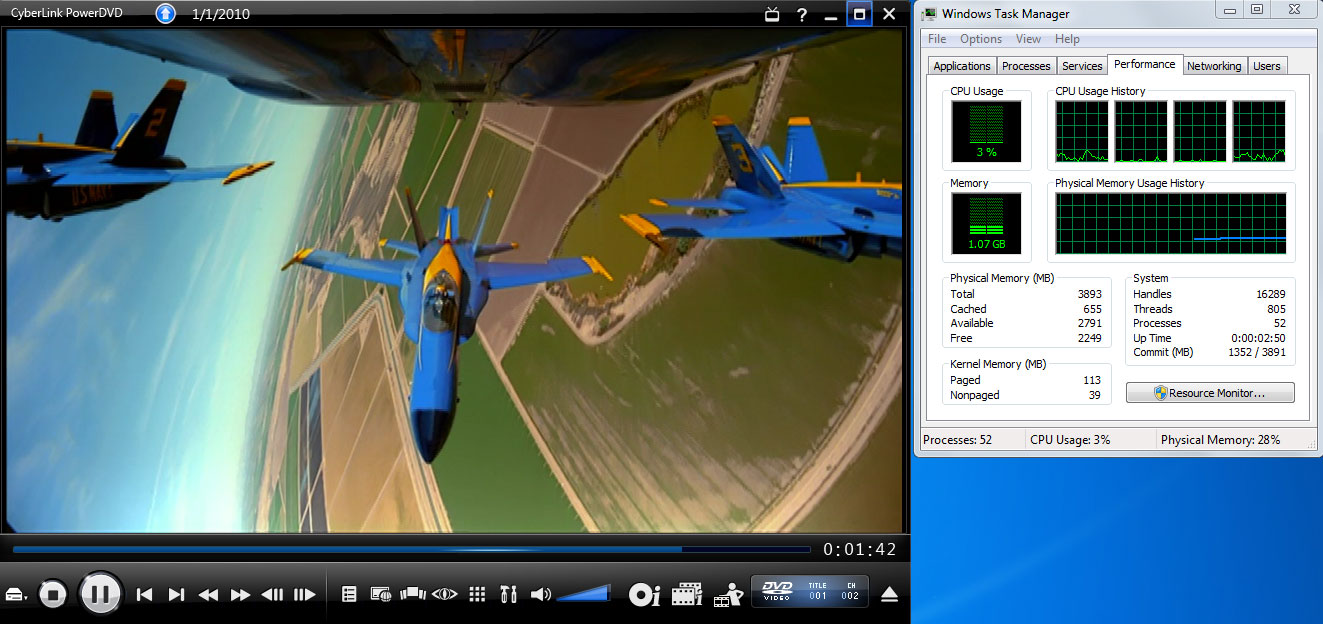Image resolution: width=1323 pixels, height=624 pixels.
Task: Switch to the Processes tab
Action: click(1026, 66)
